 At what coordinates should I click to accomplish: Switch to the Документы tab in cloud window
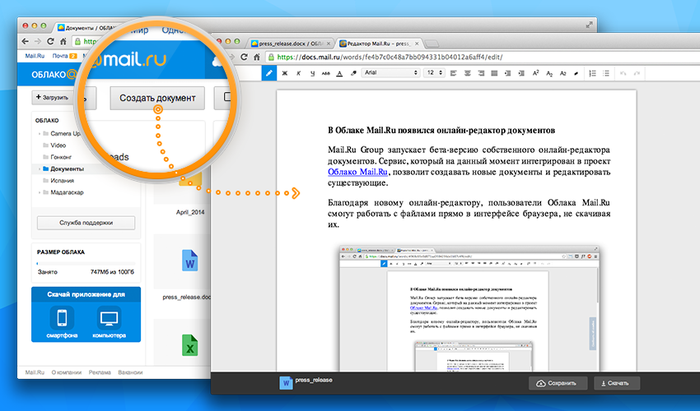87,27
